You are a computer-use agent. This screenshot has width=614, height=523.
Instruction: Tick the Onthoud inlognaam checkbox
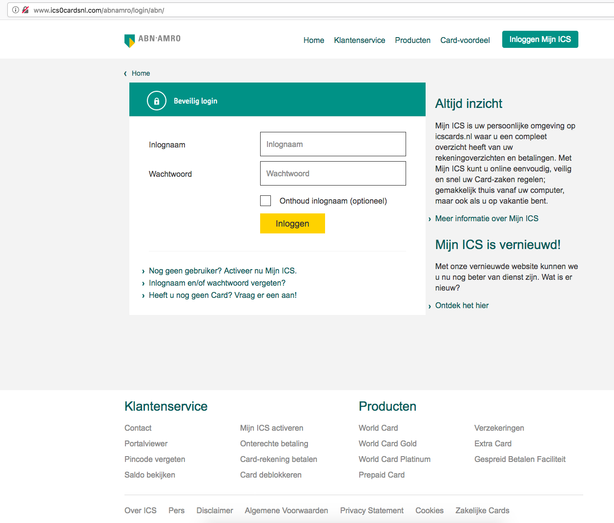click(x=265, y=200)
